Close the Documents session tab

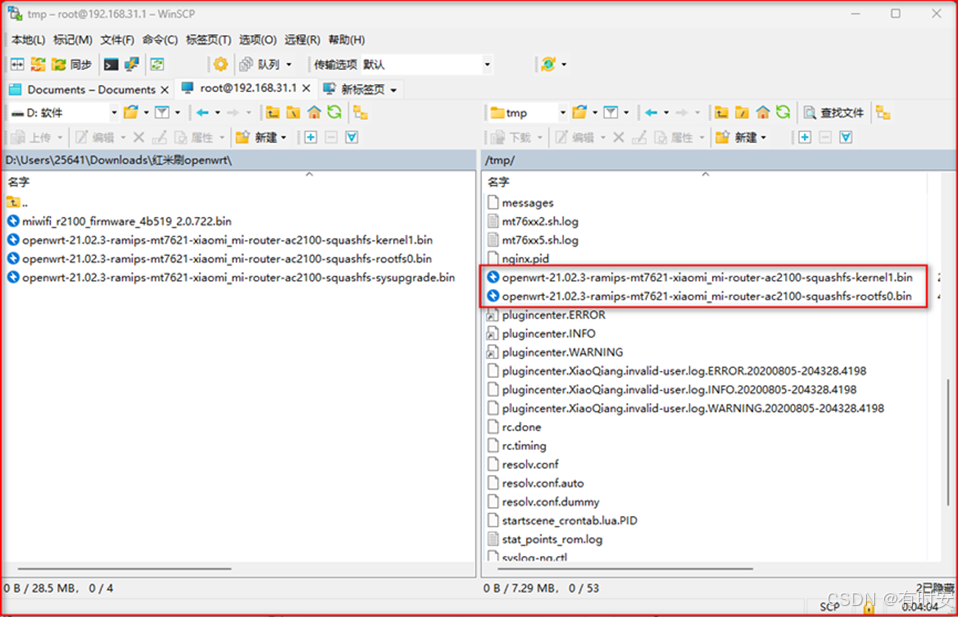[x=166, y=89]
